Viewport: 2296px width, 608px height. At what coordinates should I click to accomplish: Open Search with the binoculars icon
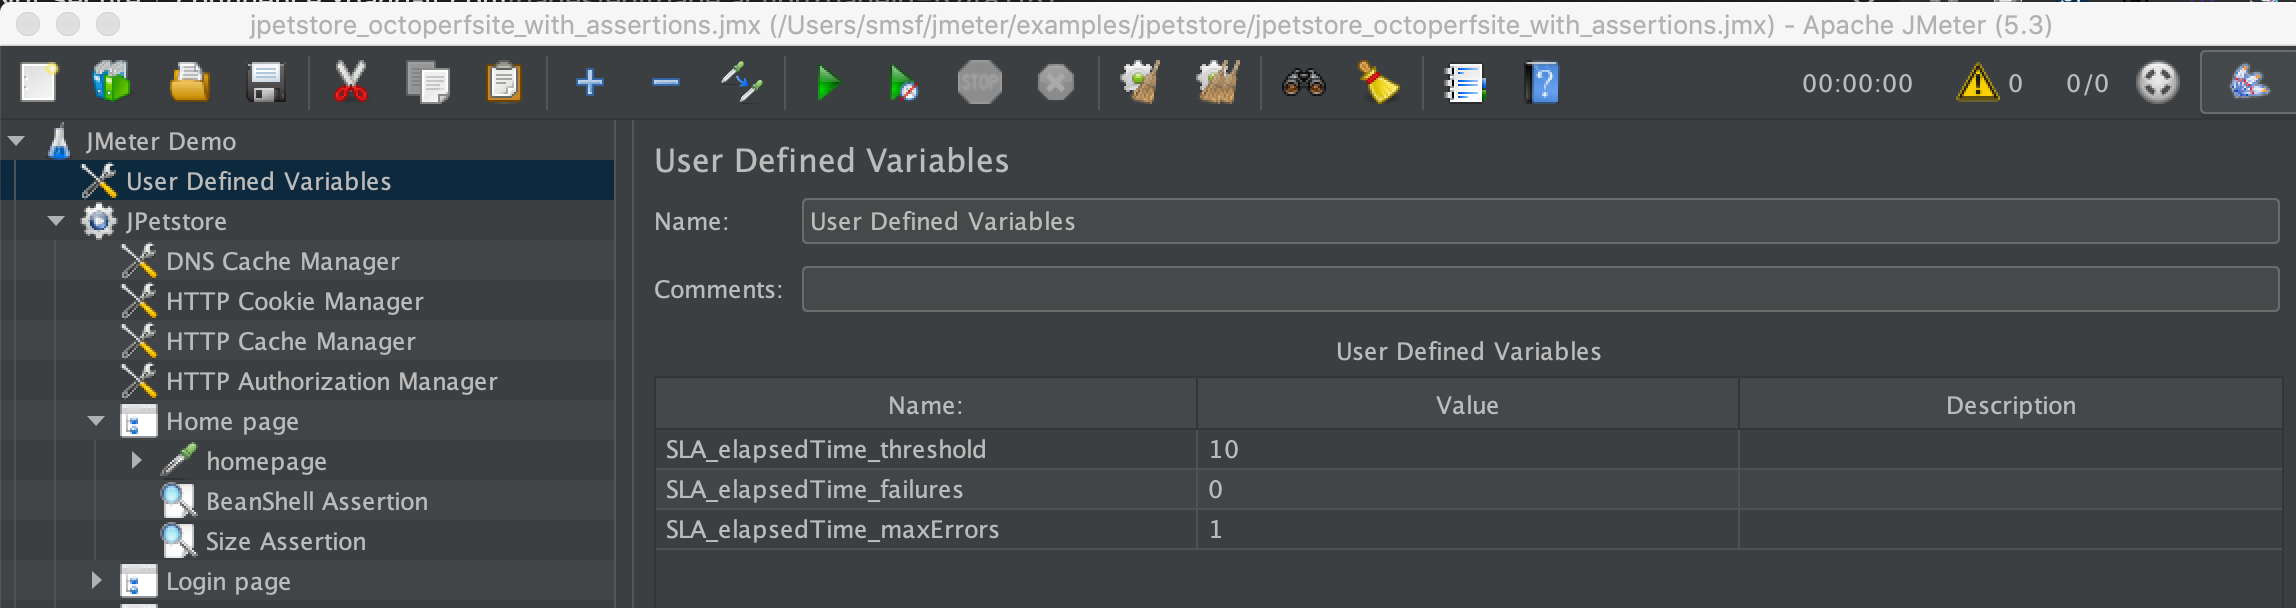click(x=1304, y=82)
